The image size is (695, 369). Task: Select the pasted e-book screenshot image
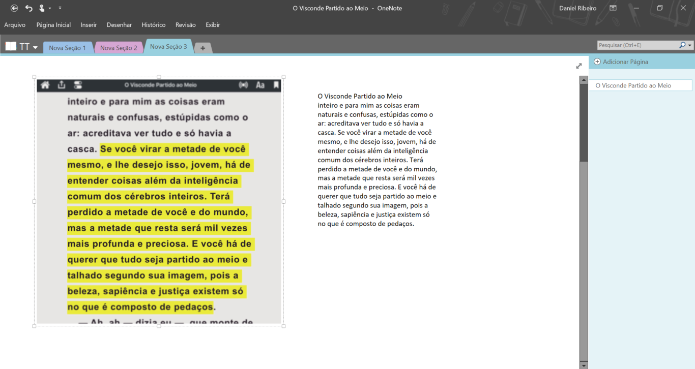(x=159, y=202)
